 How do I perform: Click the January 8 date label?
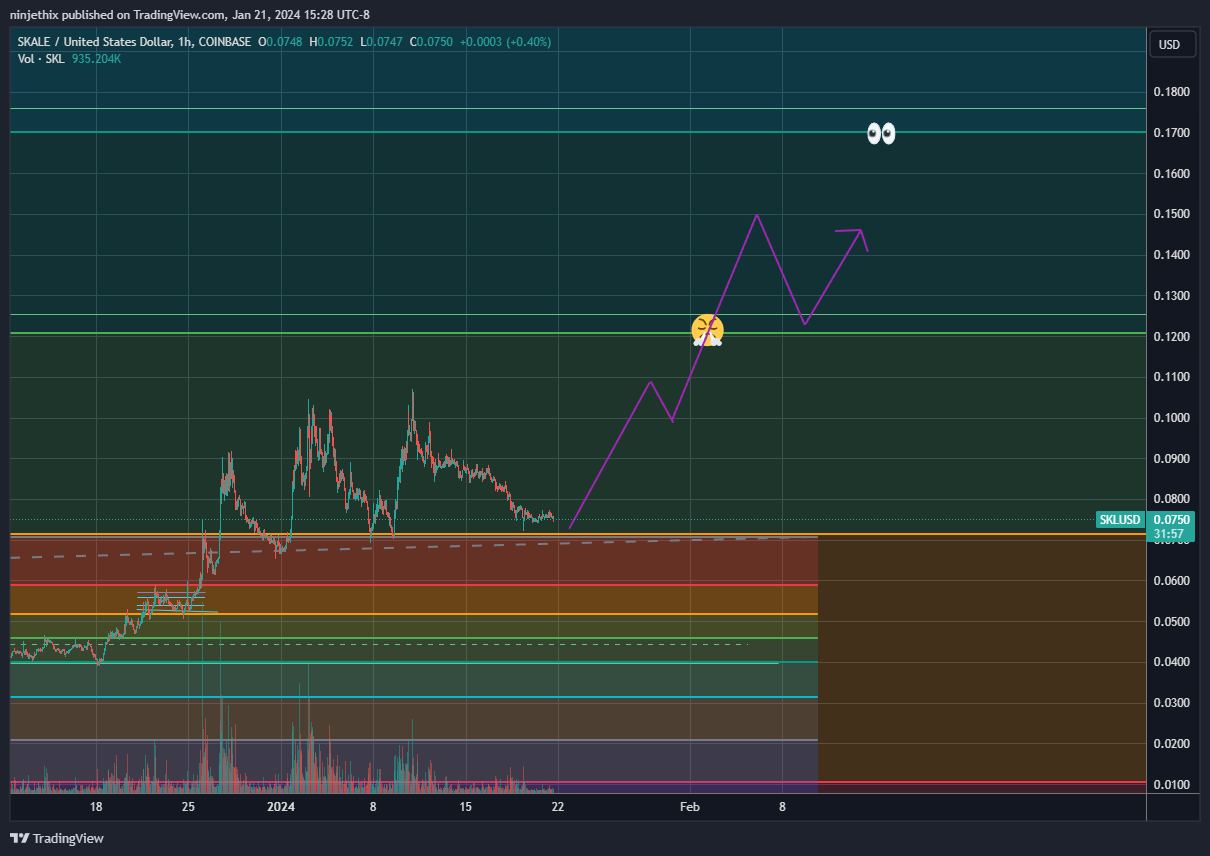coord(373,807)
